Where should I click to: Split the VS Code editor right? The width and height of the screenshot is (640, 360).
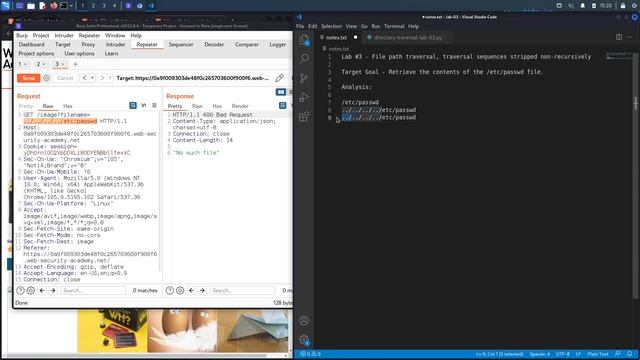[619, 37]
